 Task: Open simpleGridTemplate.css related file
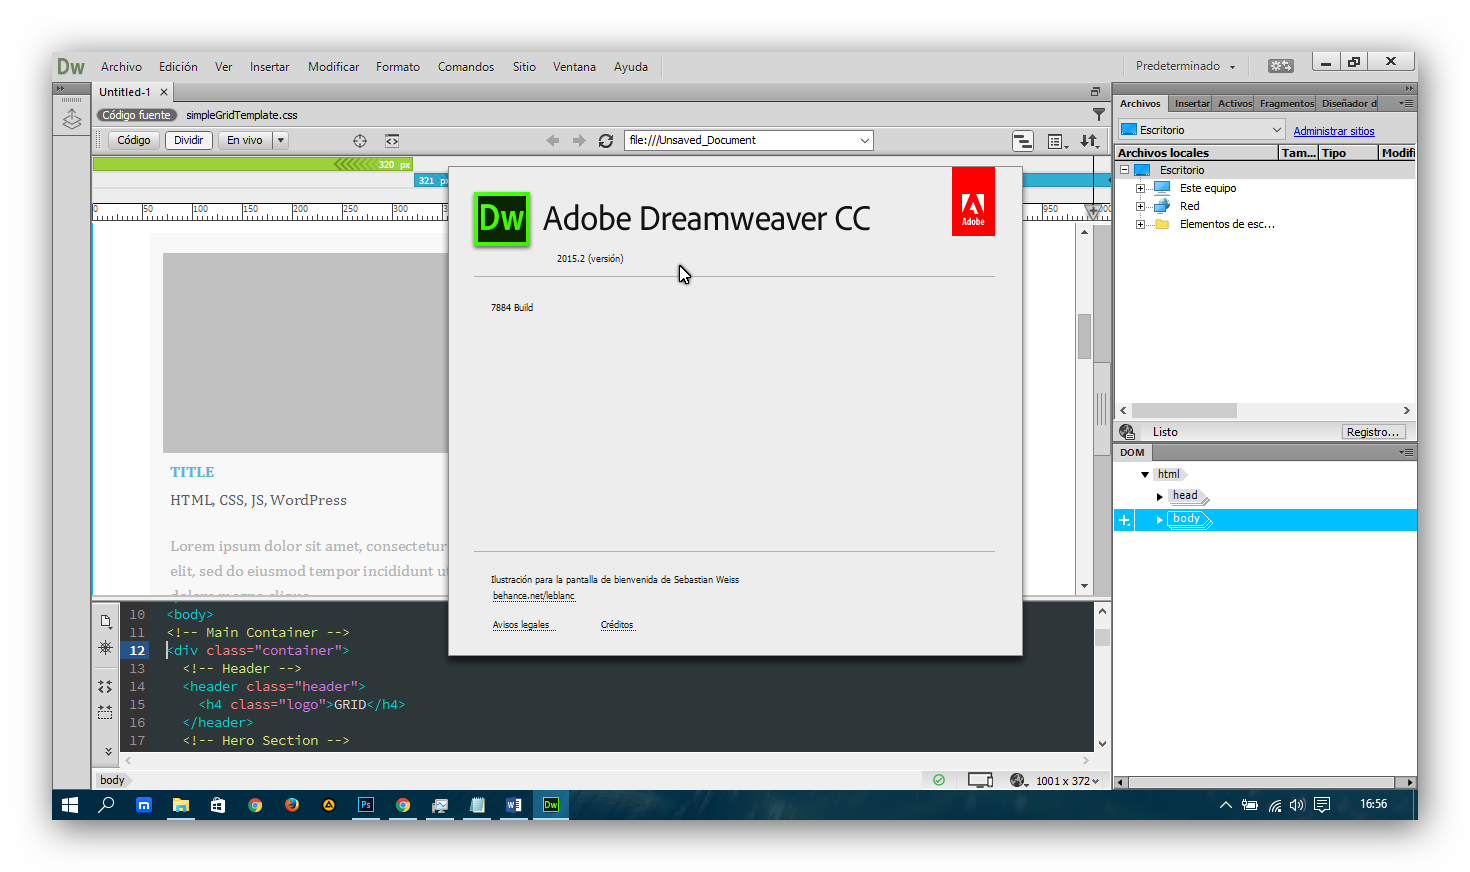242,115
